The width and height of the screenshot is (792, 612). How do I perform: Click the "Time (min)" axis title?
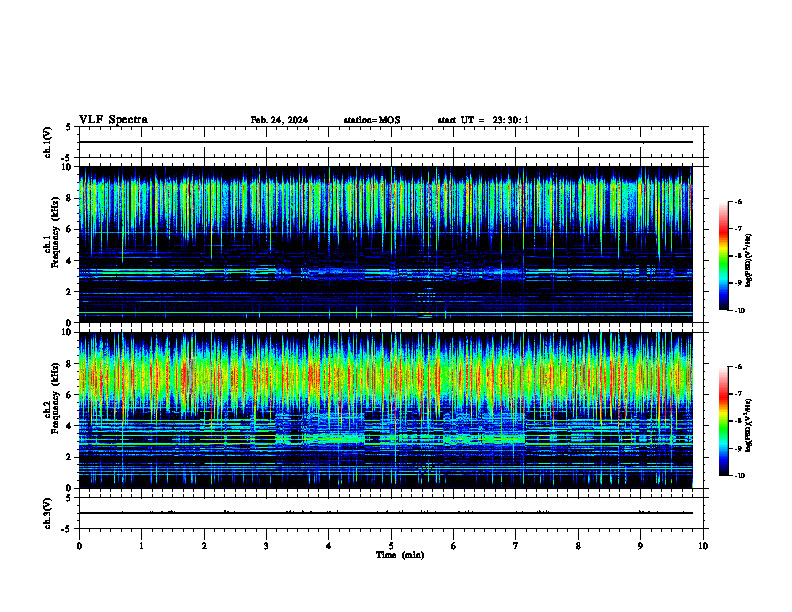400,555
